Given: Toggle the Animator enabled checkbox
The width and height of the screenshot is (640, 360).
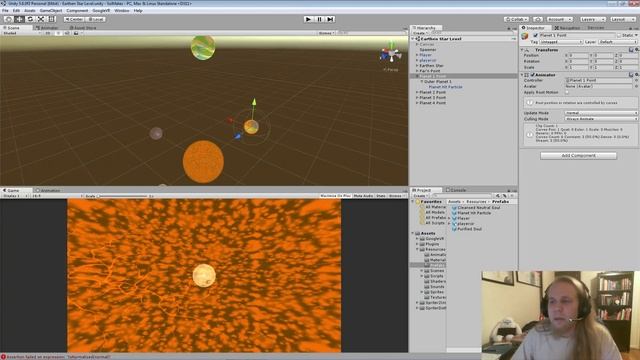Looking at the screenshot, I should (533, 75).
